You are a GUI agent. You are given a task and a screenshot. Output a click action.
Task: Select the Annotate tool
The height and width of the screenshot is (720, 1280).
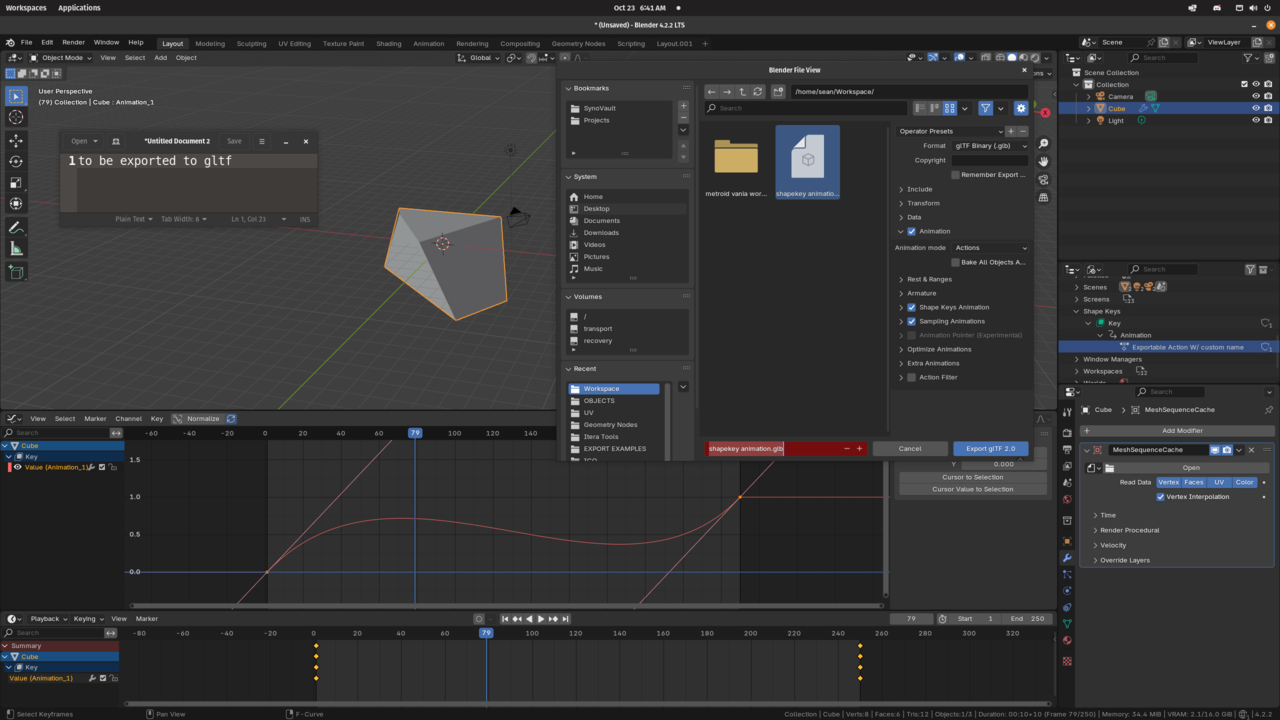16,228
